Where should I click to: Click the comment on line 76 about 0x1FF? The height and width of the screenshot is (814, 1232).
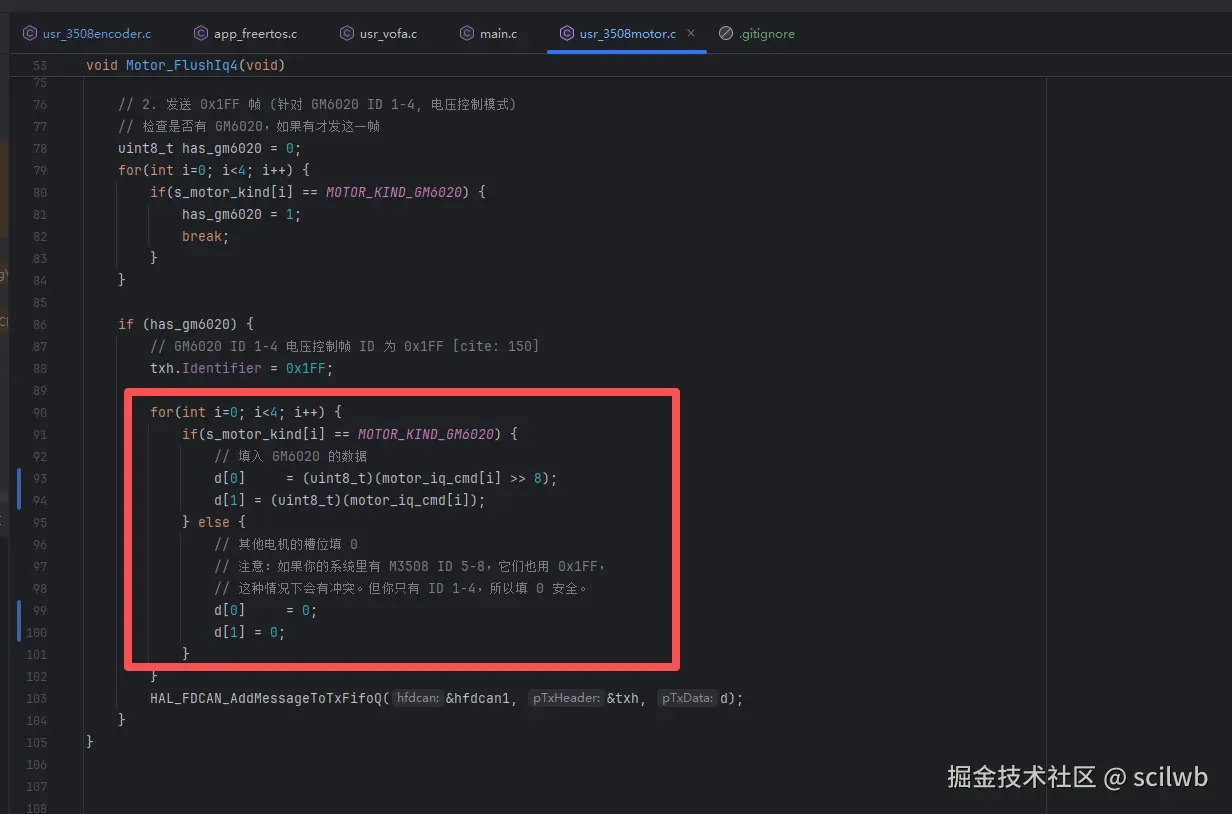click(x=317, y=104)
